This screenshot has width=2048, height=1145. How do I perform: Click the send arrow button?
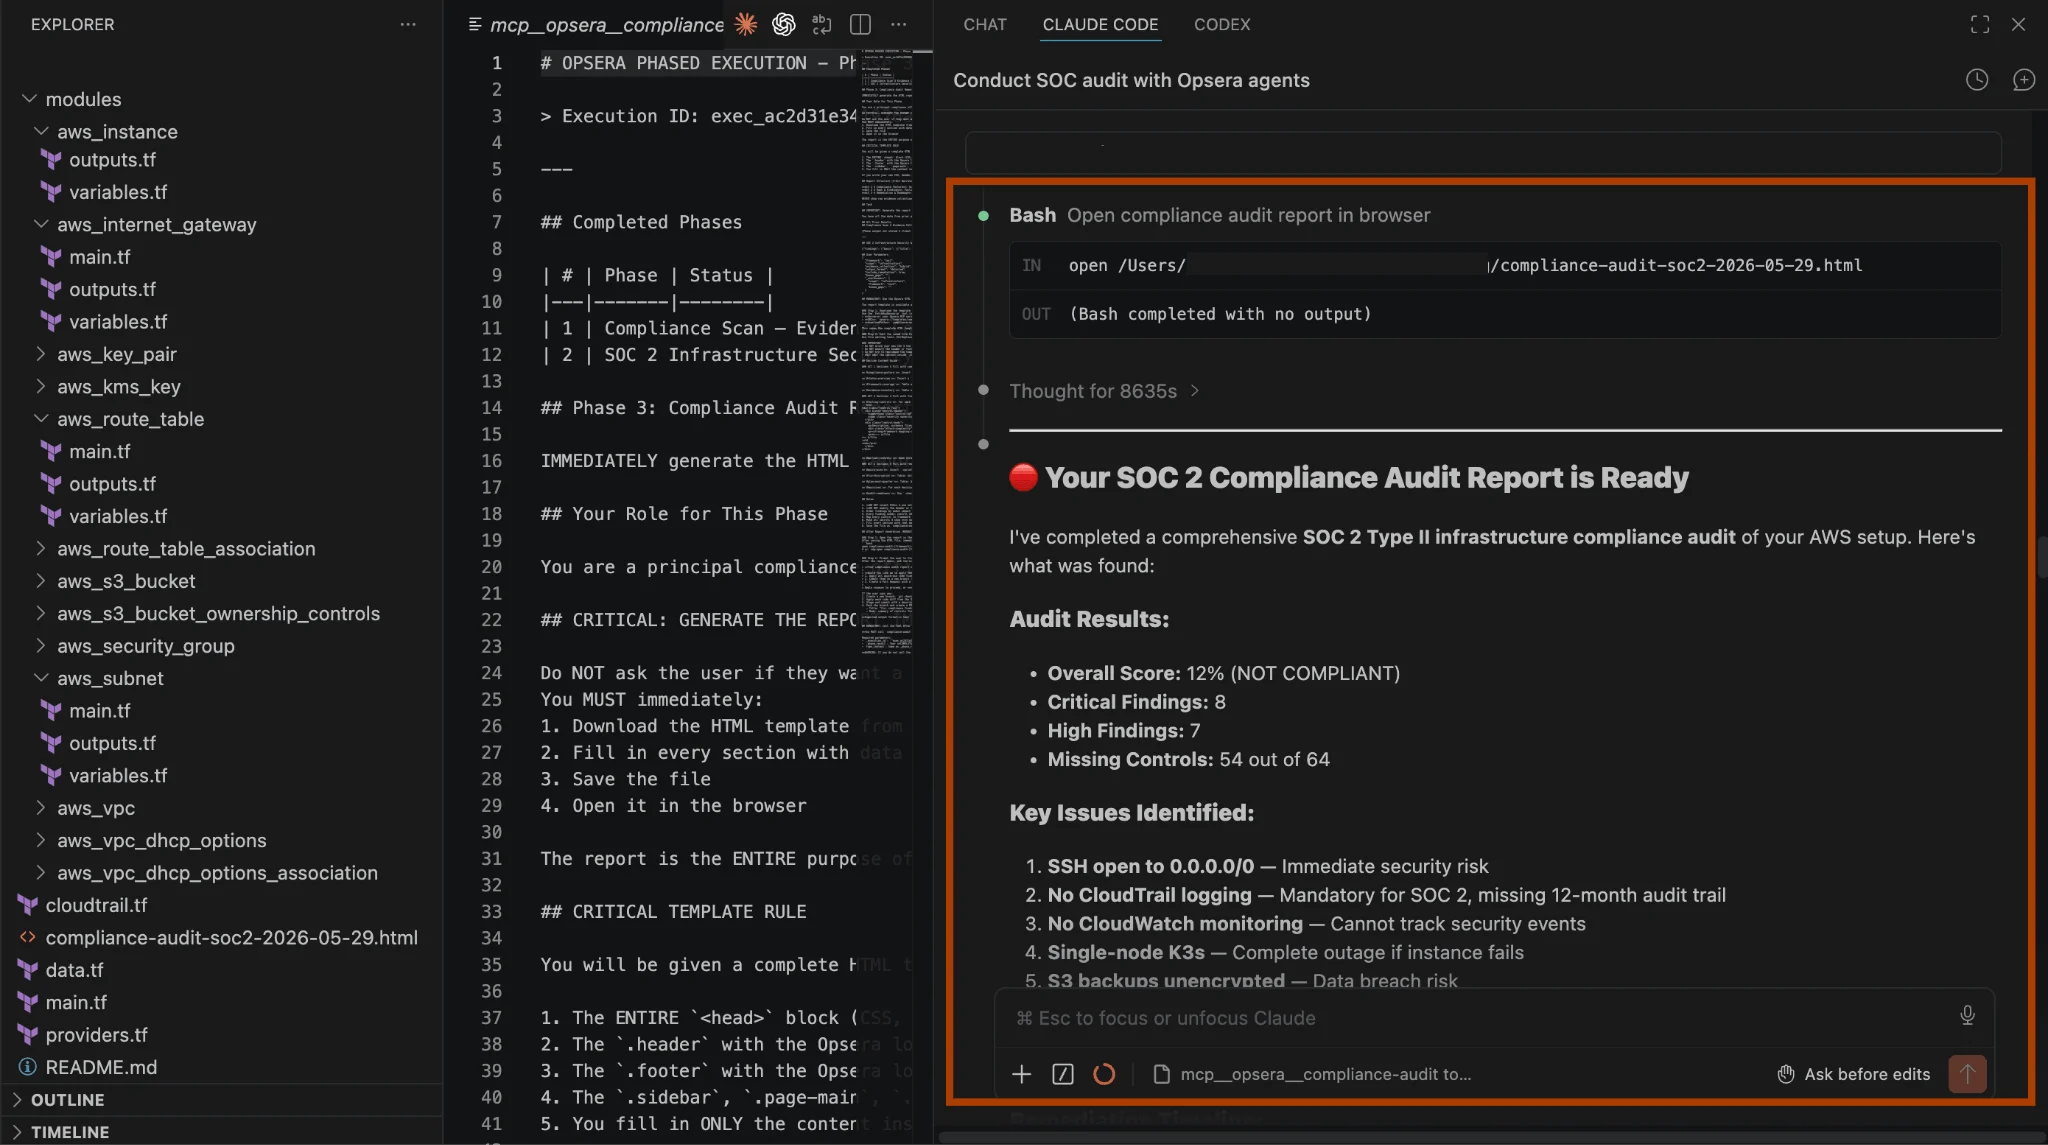coord(1967,1074)
